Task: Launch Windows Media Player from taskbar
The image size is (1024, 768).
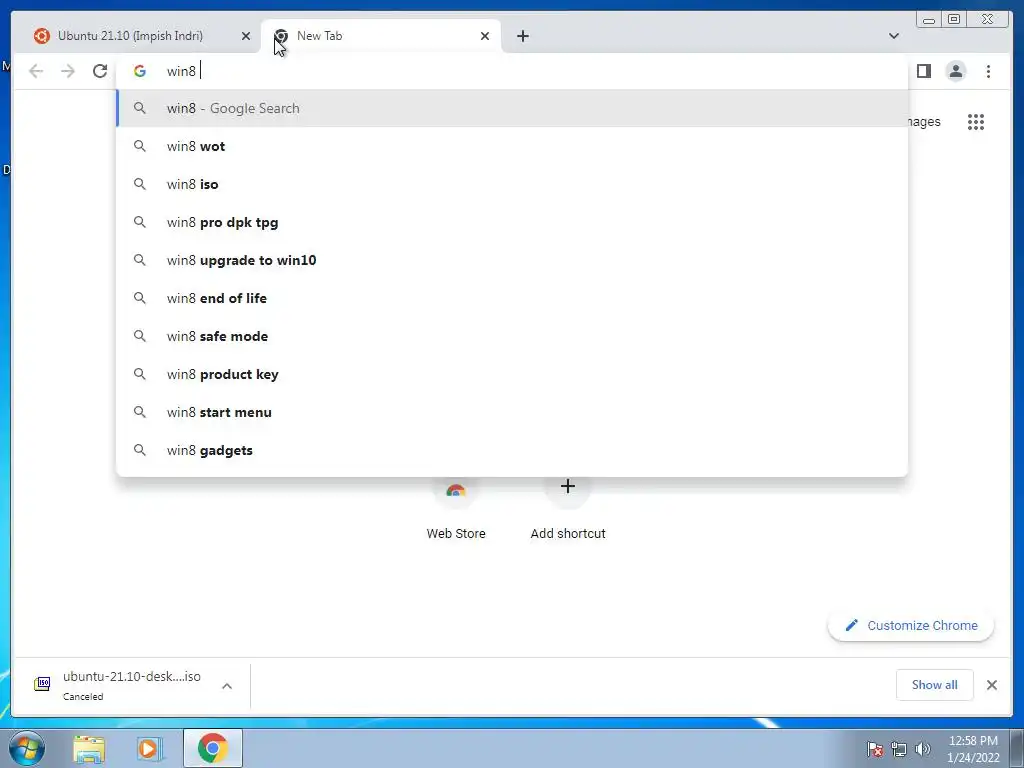Action: point(150,749)
